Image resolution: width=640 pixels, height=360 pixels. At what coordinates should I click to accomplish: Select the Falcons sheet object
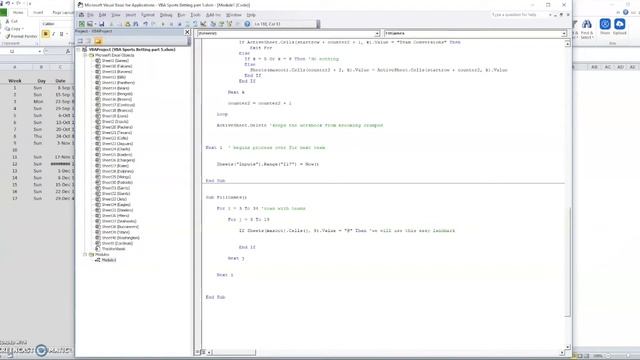tap(117, 66)
